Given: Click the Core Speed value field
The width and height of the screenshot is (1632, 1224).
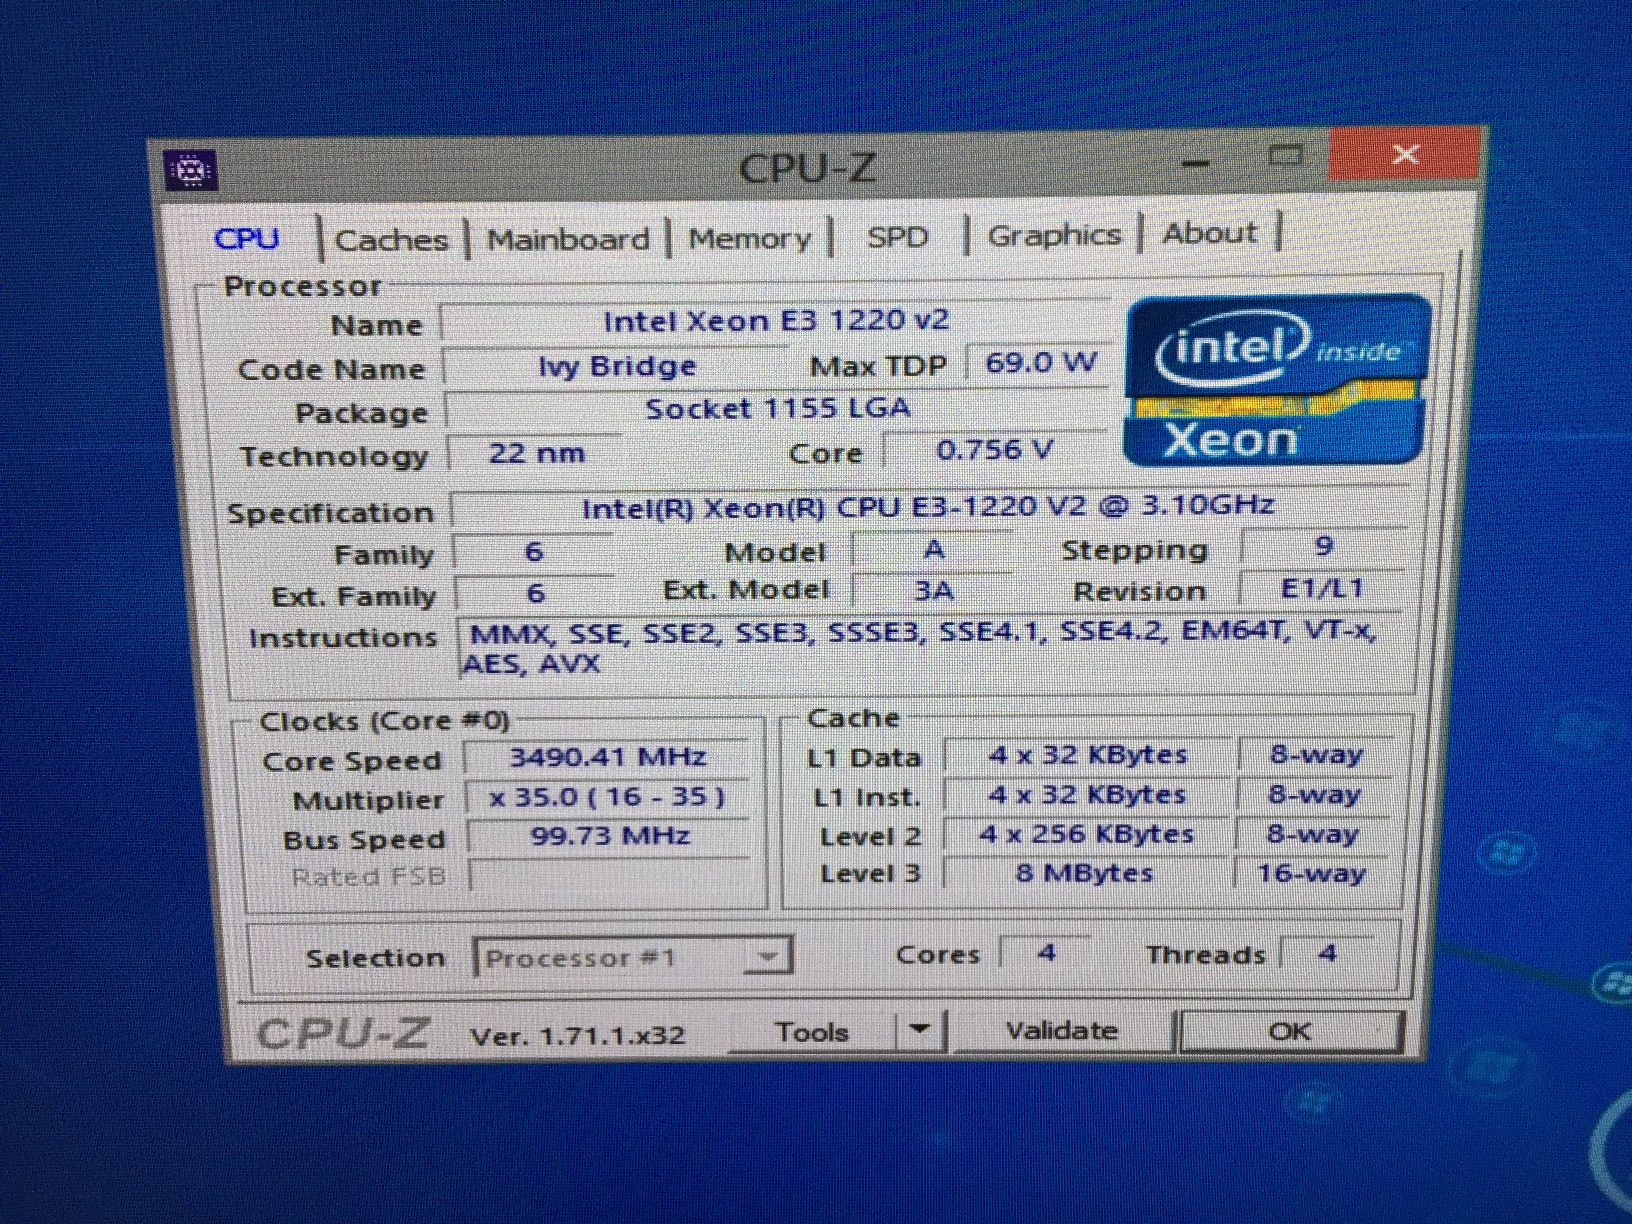Looking at the screenshot, I should [x=608, y=758].
